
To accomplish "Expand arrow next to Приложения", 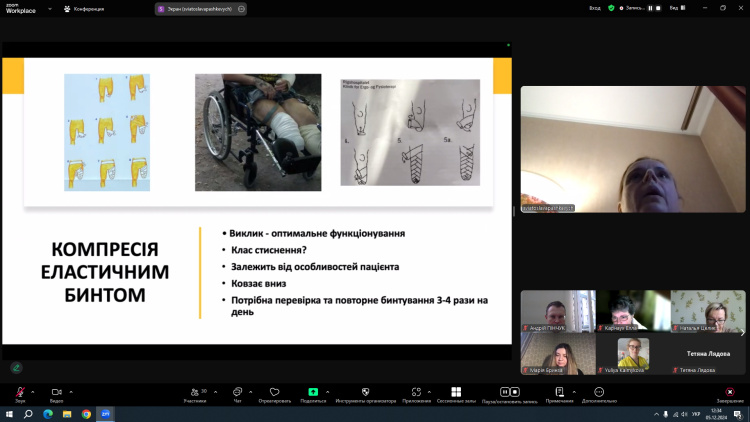I will point(429,392).
